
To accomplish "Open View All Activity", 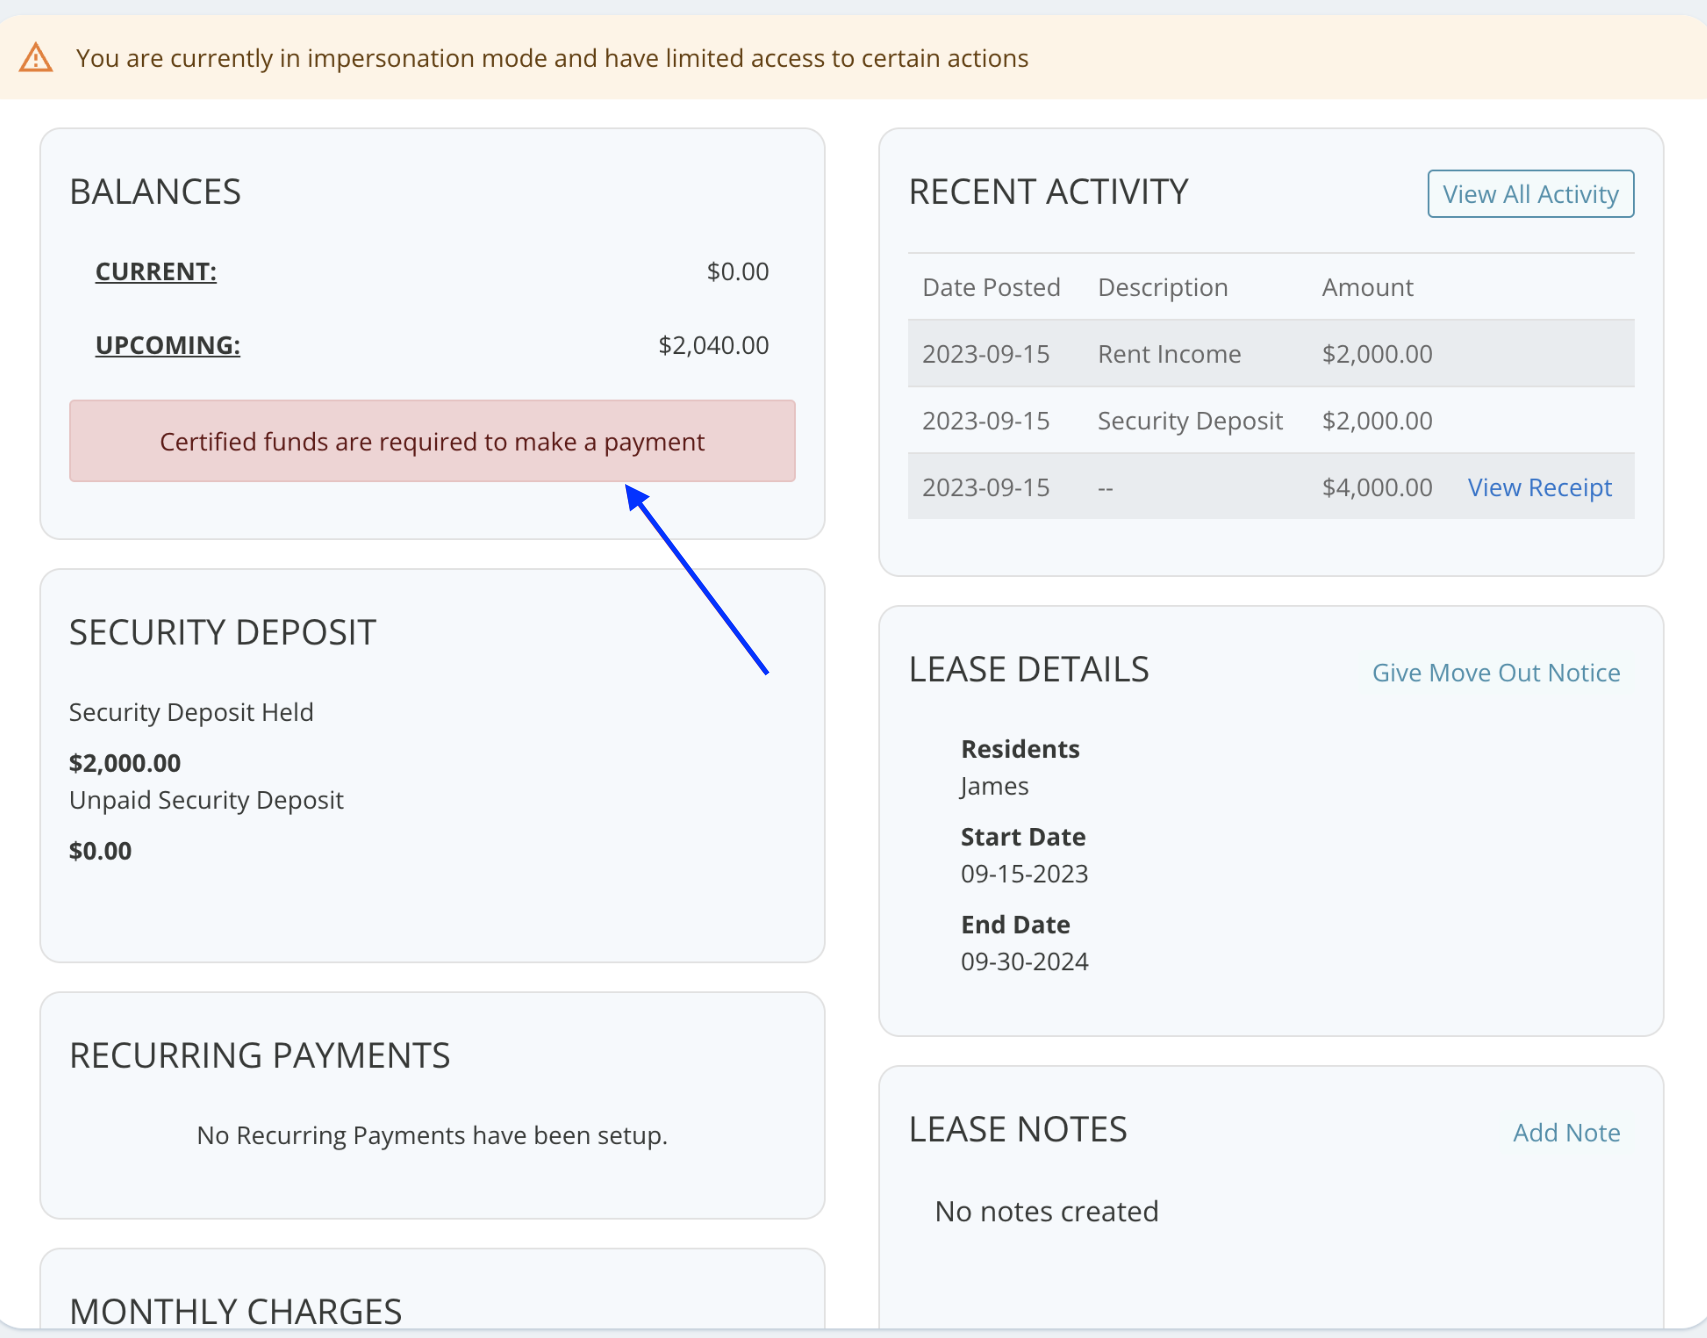I will point(1530,194).
